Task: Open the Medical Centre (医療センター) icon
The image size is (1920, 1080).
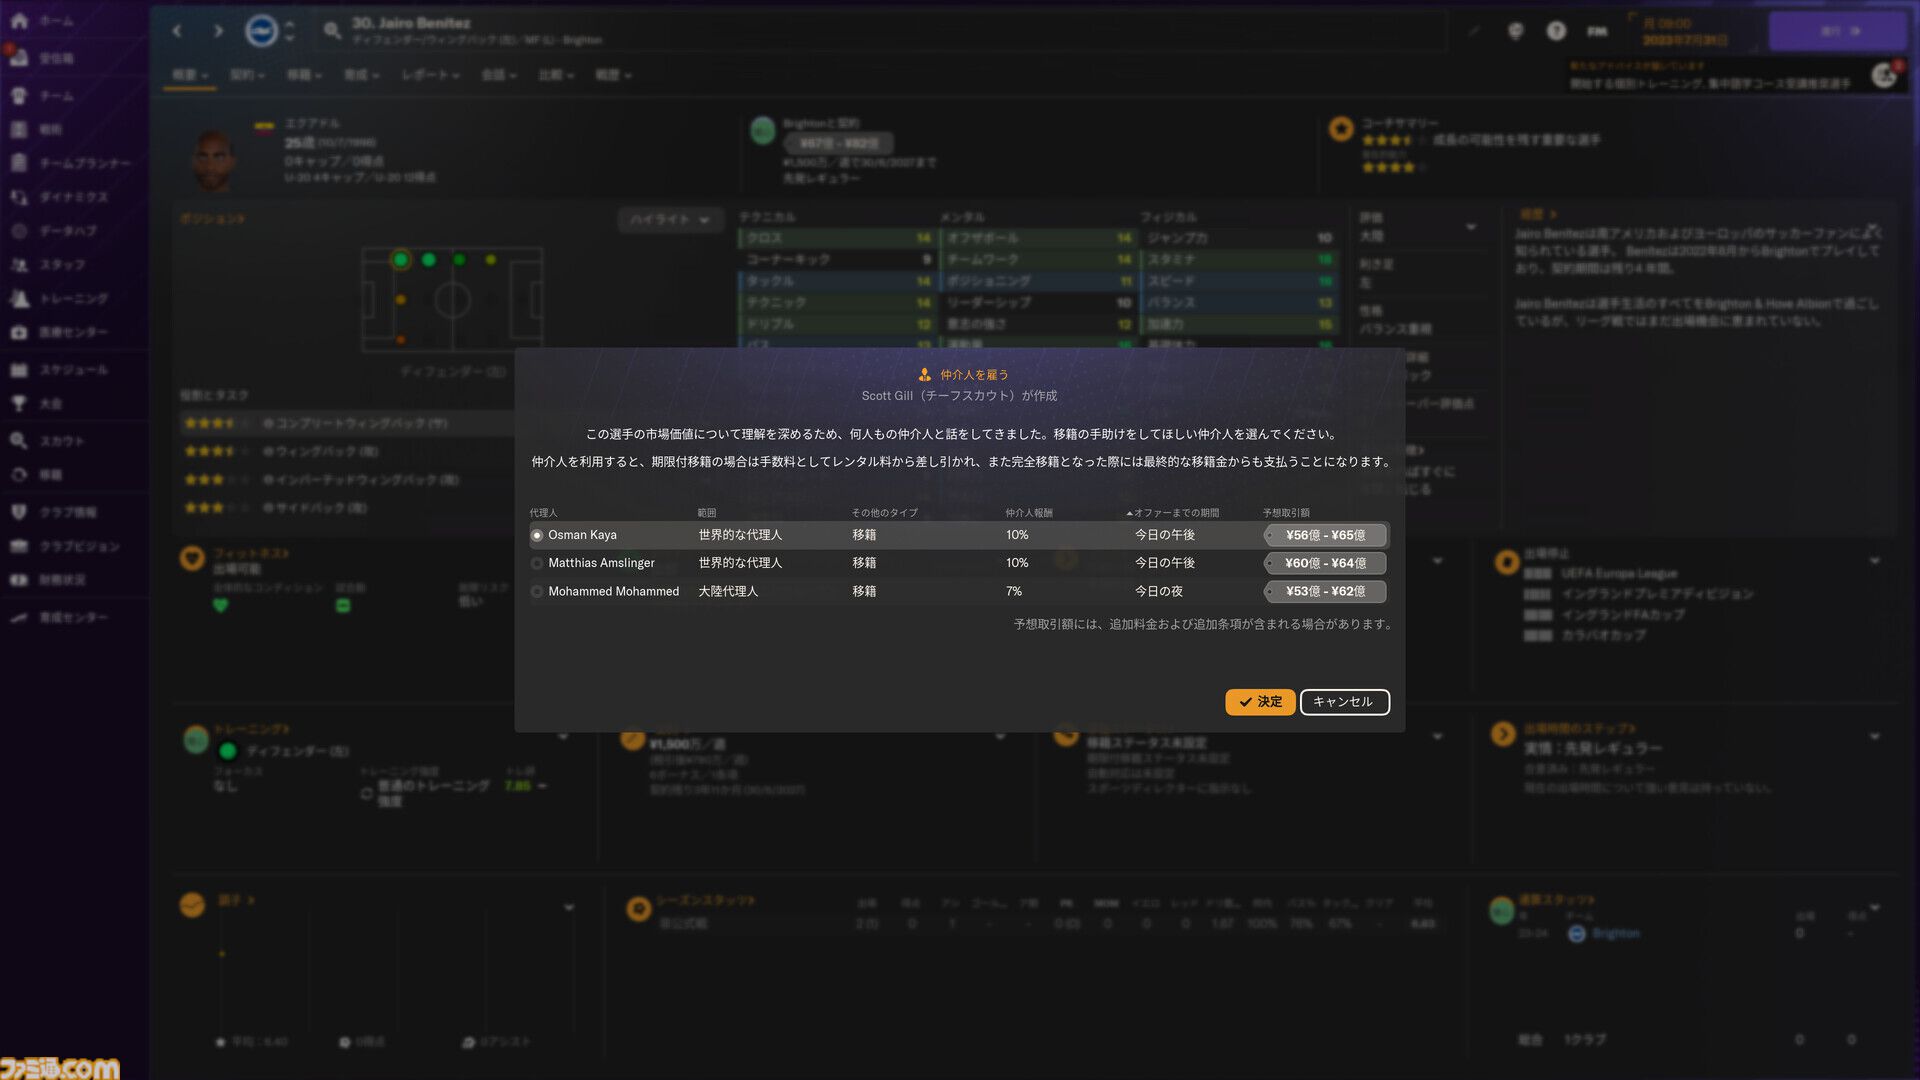Action: 19,332
